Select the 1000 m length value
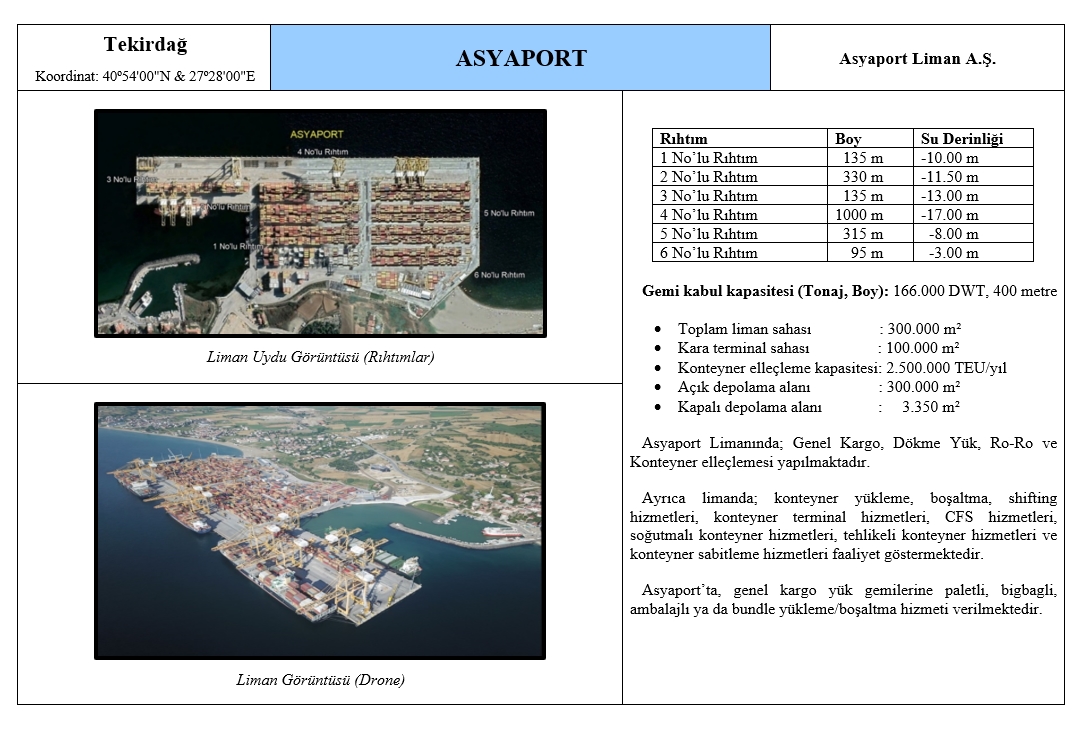 (x=859, y=215)
